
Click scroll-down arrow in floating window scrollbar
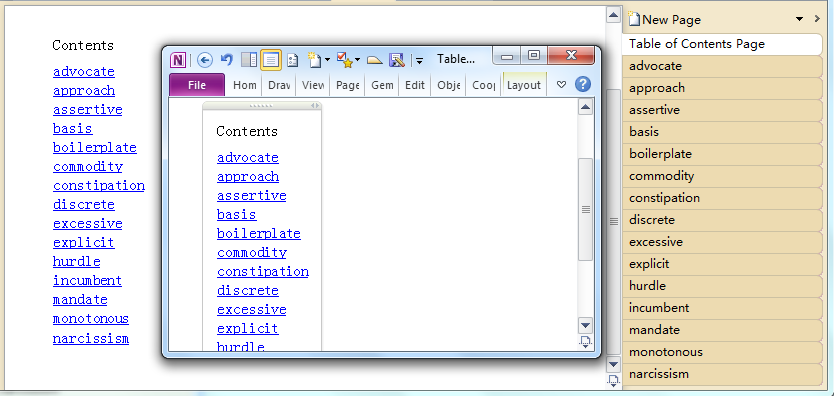586,325
